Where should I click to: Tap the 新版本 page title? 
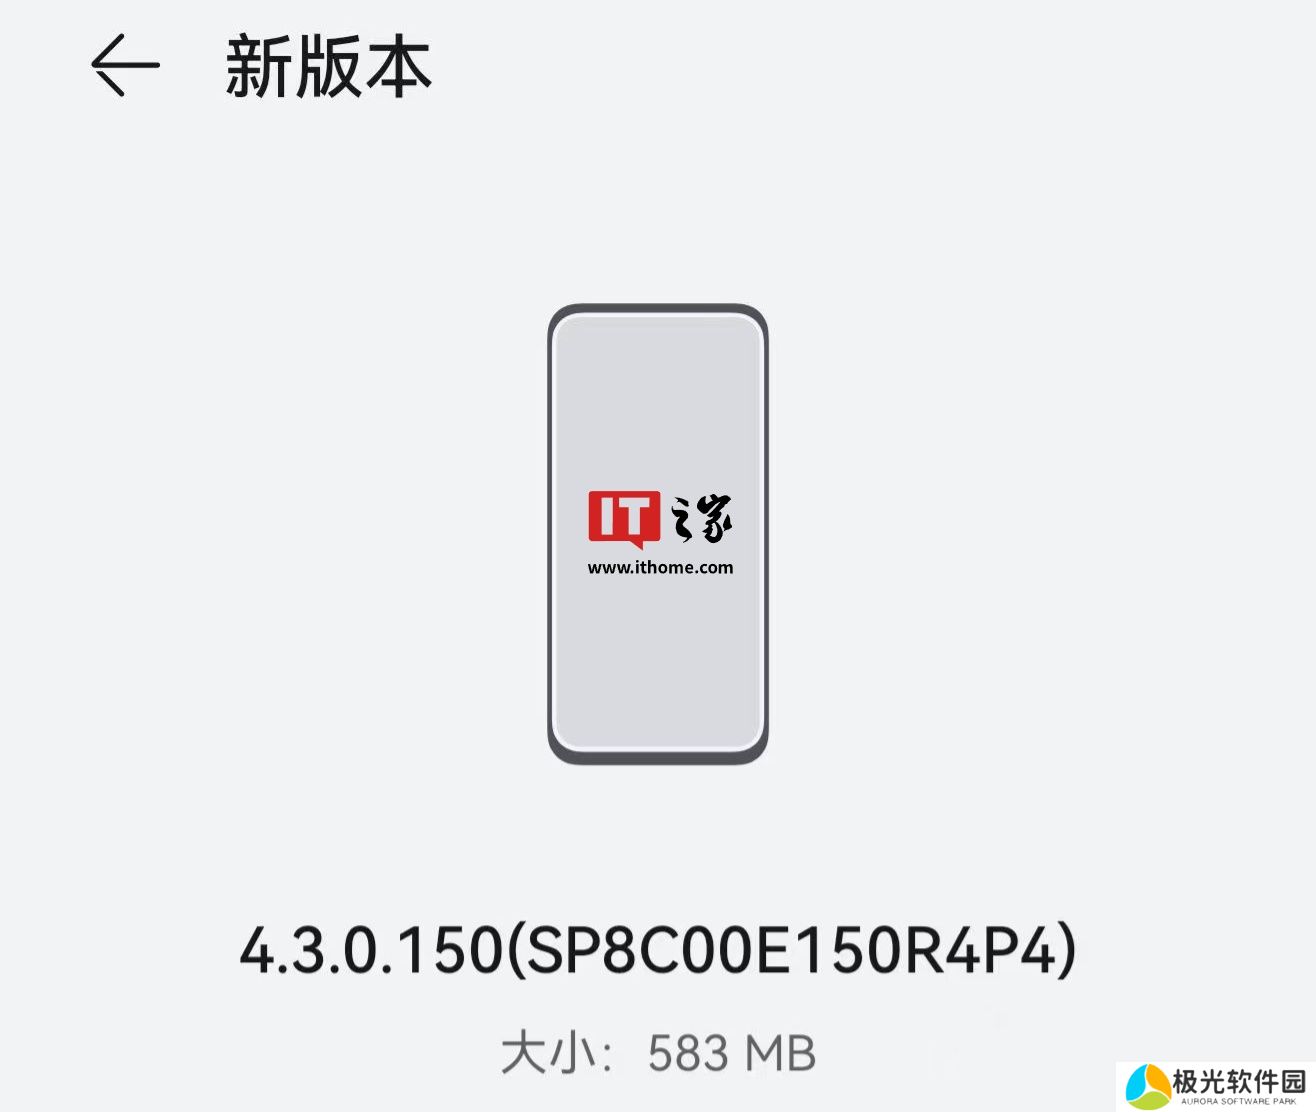click(x=329, y=68)
